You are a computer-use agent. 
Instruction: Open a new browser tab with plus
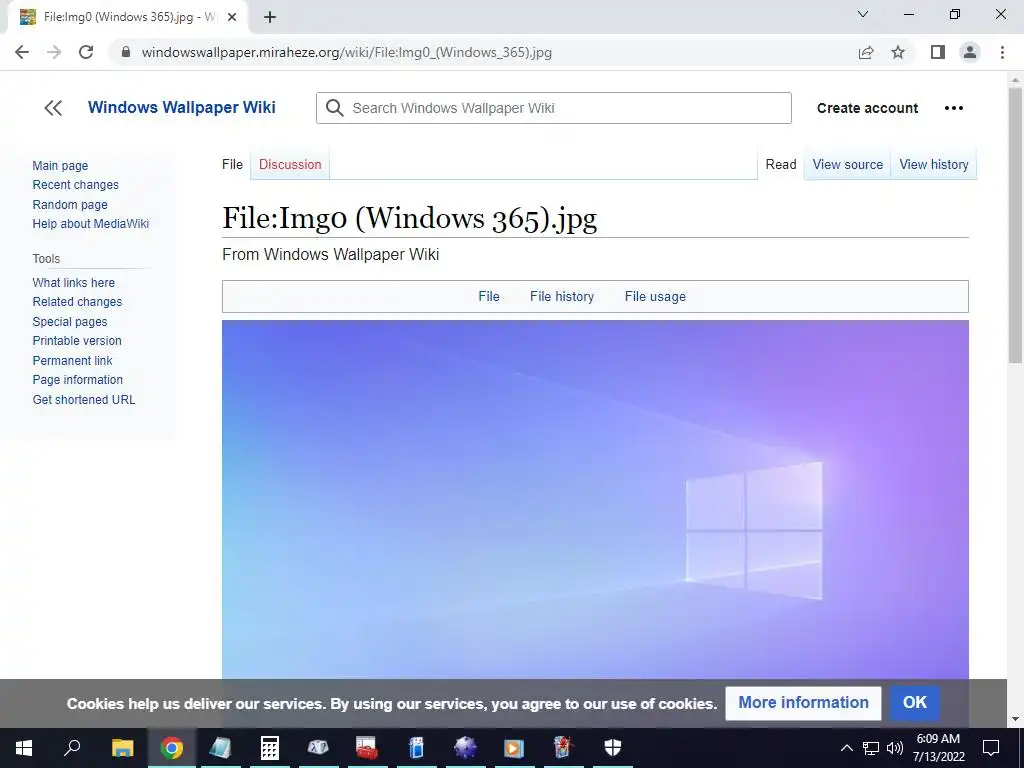(270, 18)
